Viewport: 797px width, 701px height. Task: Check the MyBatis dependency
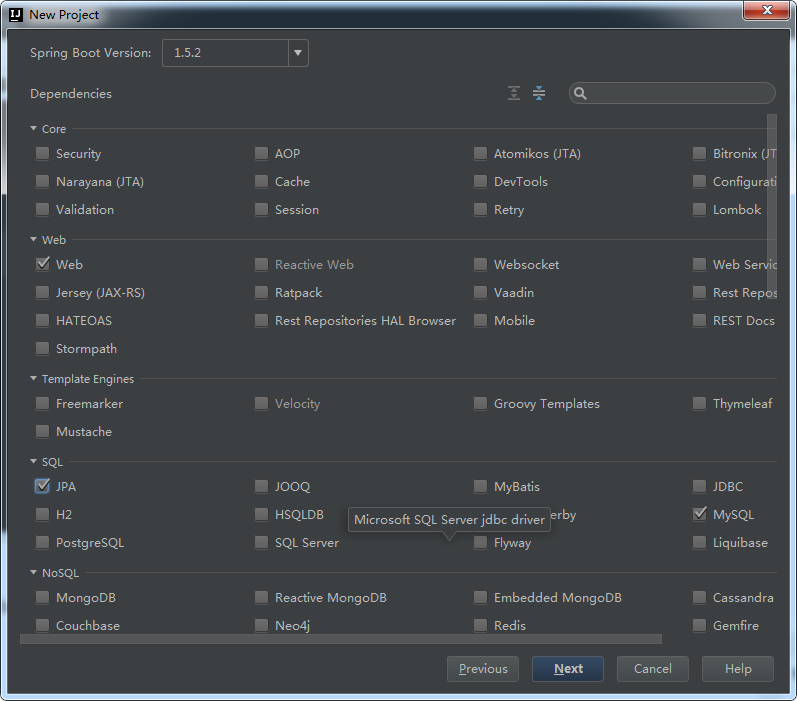coord(480,486)
